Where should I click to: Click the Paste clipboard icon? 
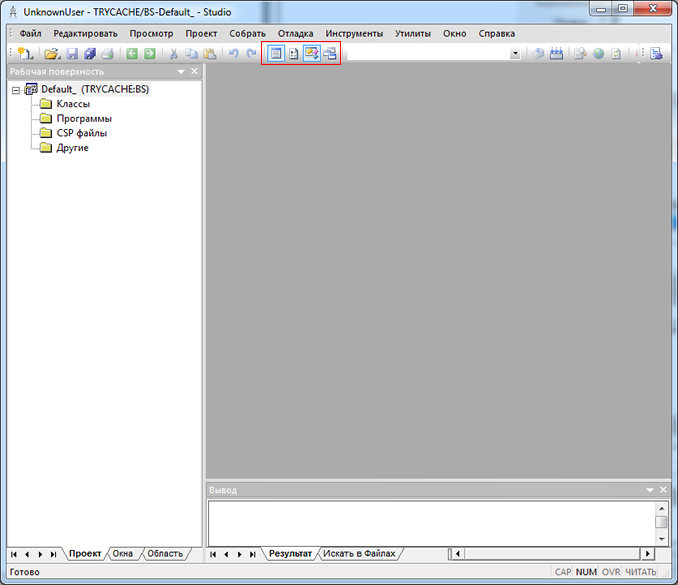click(210, 54)
